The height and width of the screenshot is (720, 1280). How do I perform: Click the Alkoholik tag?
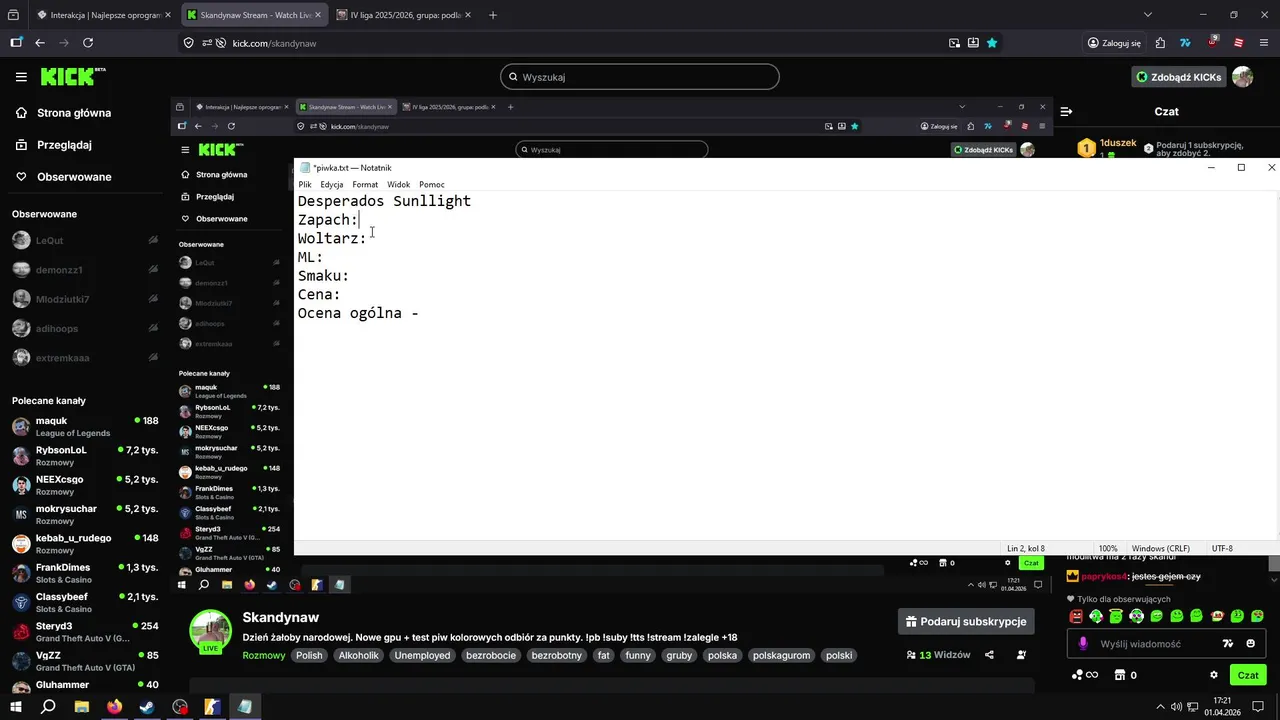(x=358, y=656)
